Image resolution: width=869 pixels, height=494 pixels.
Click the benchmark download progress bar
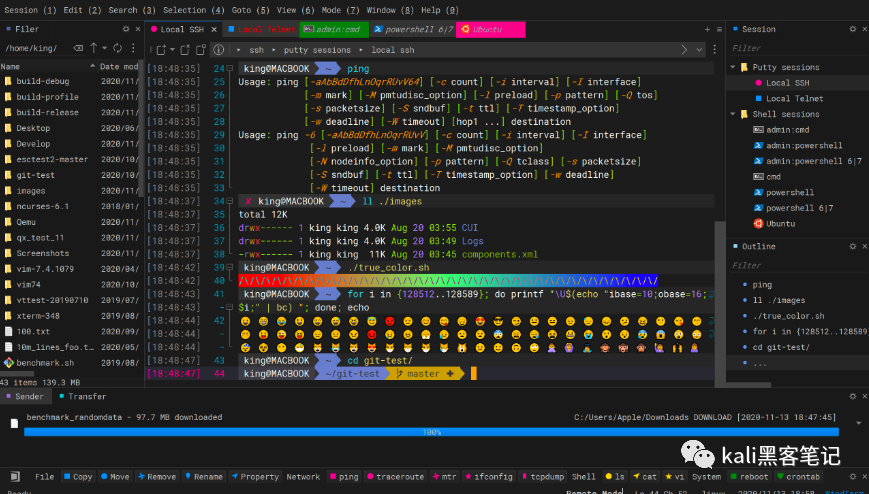tap(432, 432)
